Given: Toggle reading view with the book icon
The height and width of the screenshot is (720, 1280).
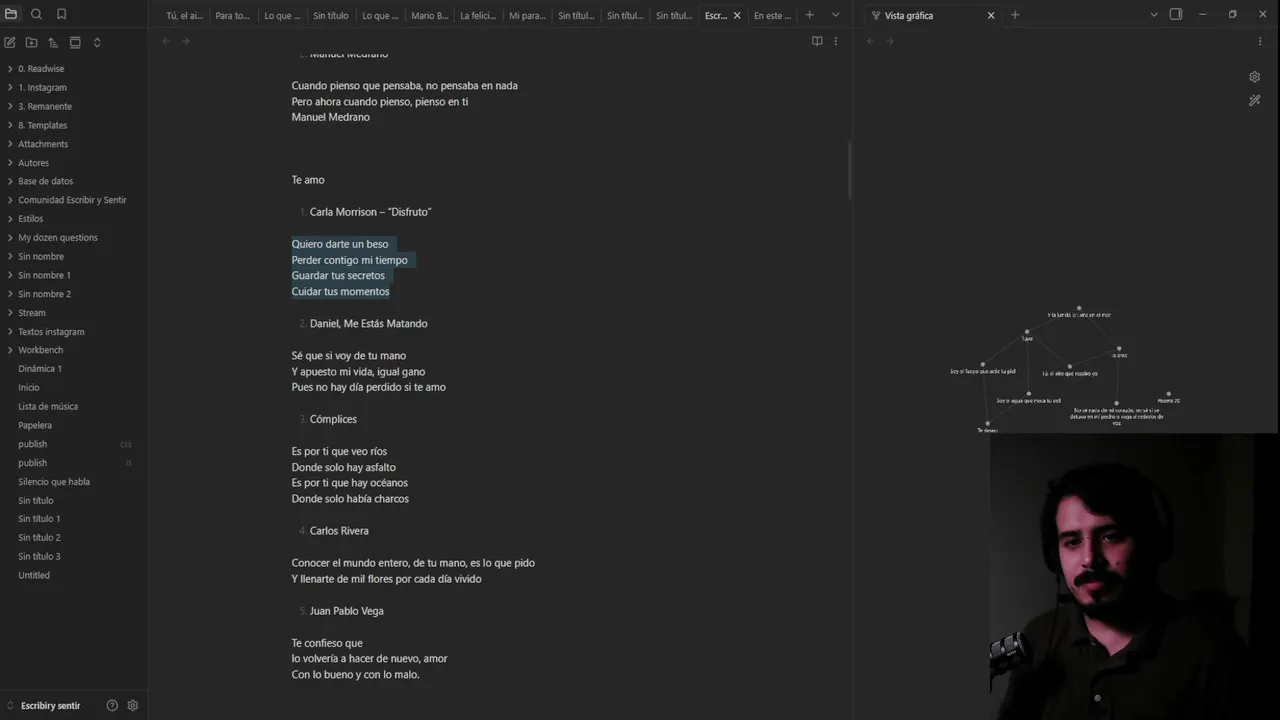Looking at the screenshot, I should click(x=817, y=41).
